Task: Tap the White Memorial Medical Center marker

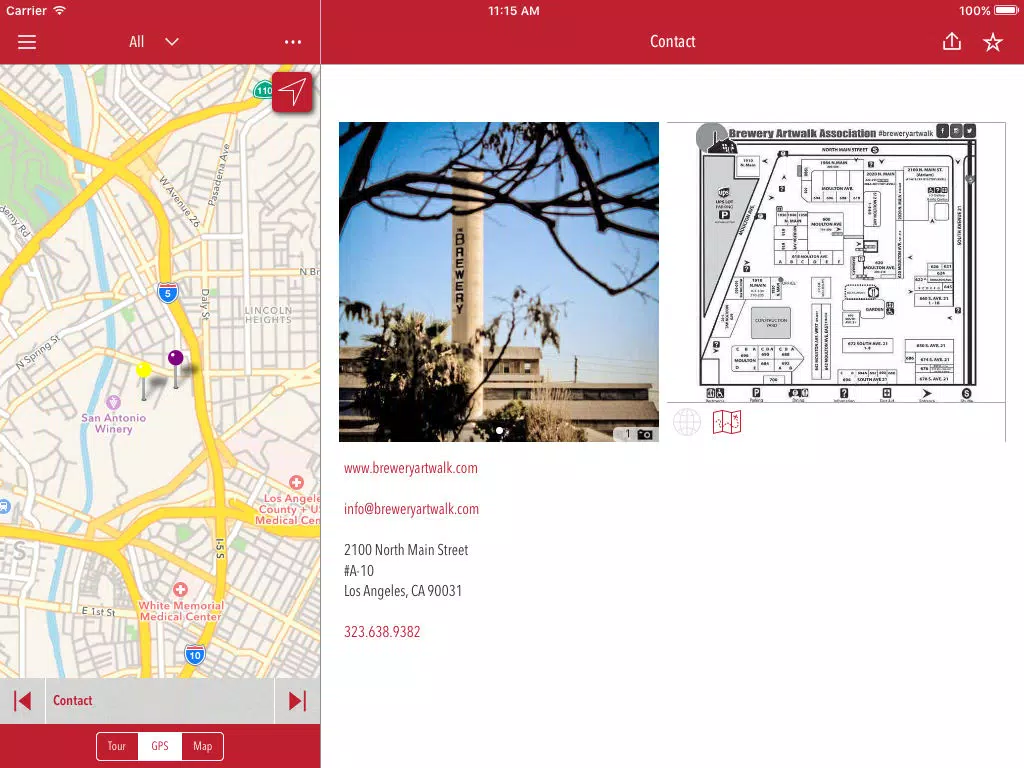Action: [180, 589]
